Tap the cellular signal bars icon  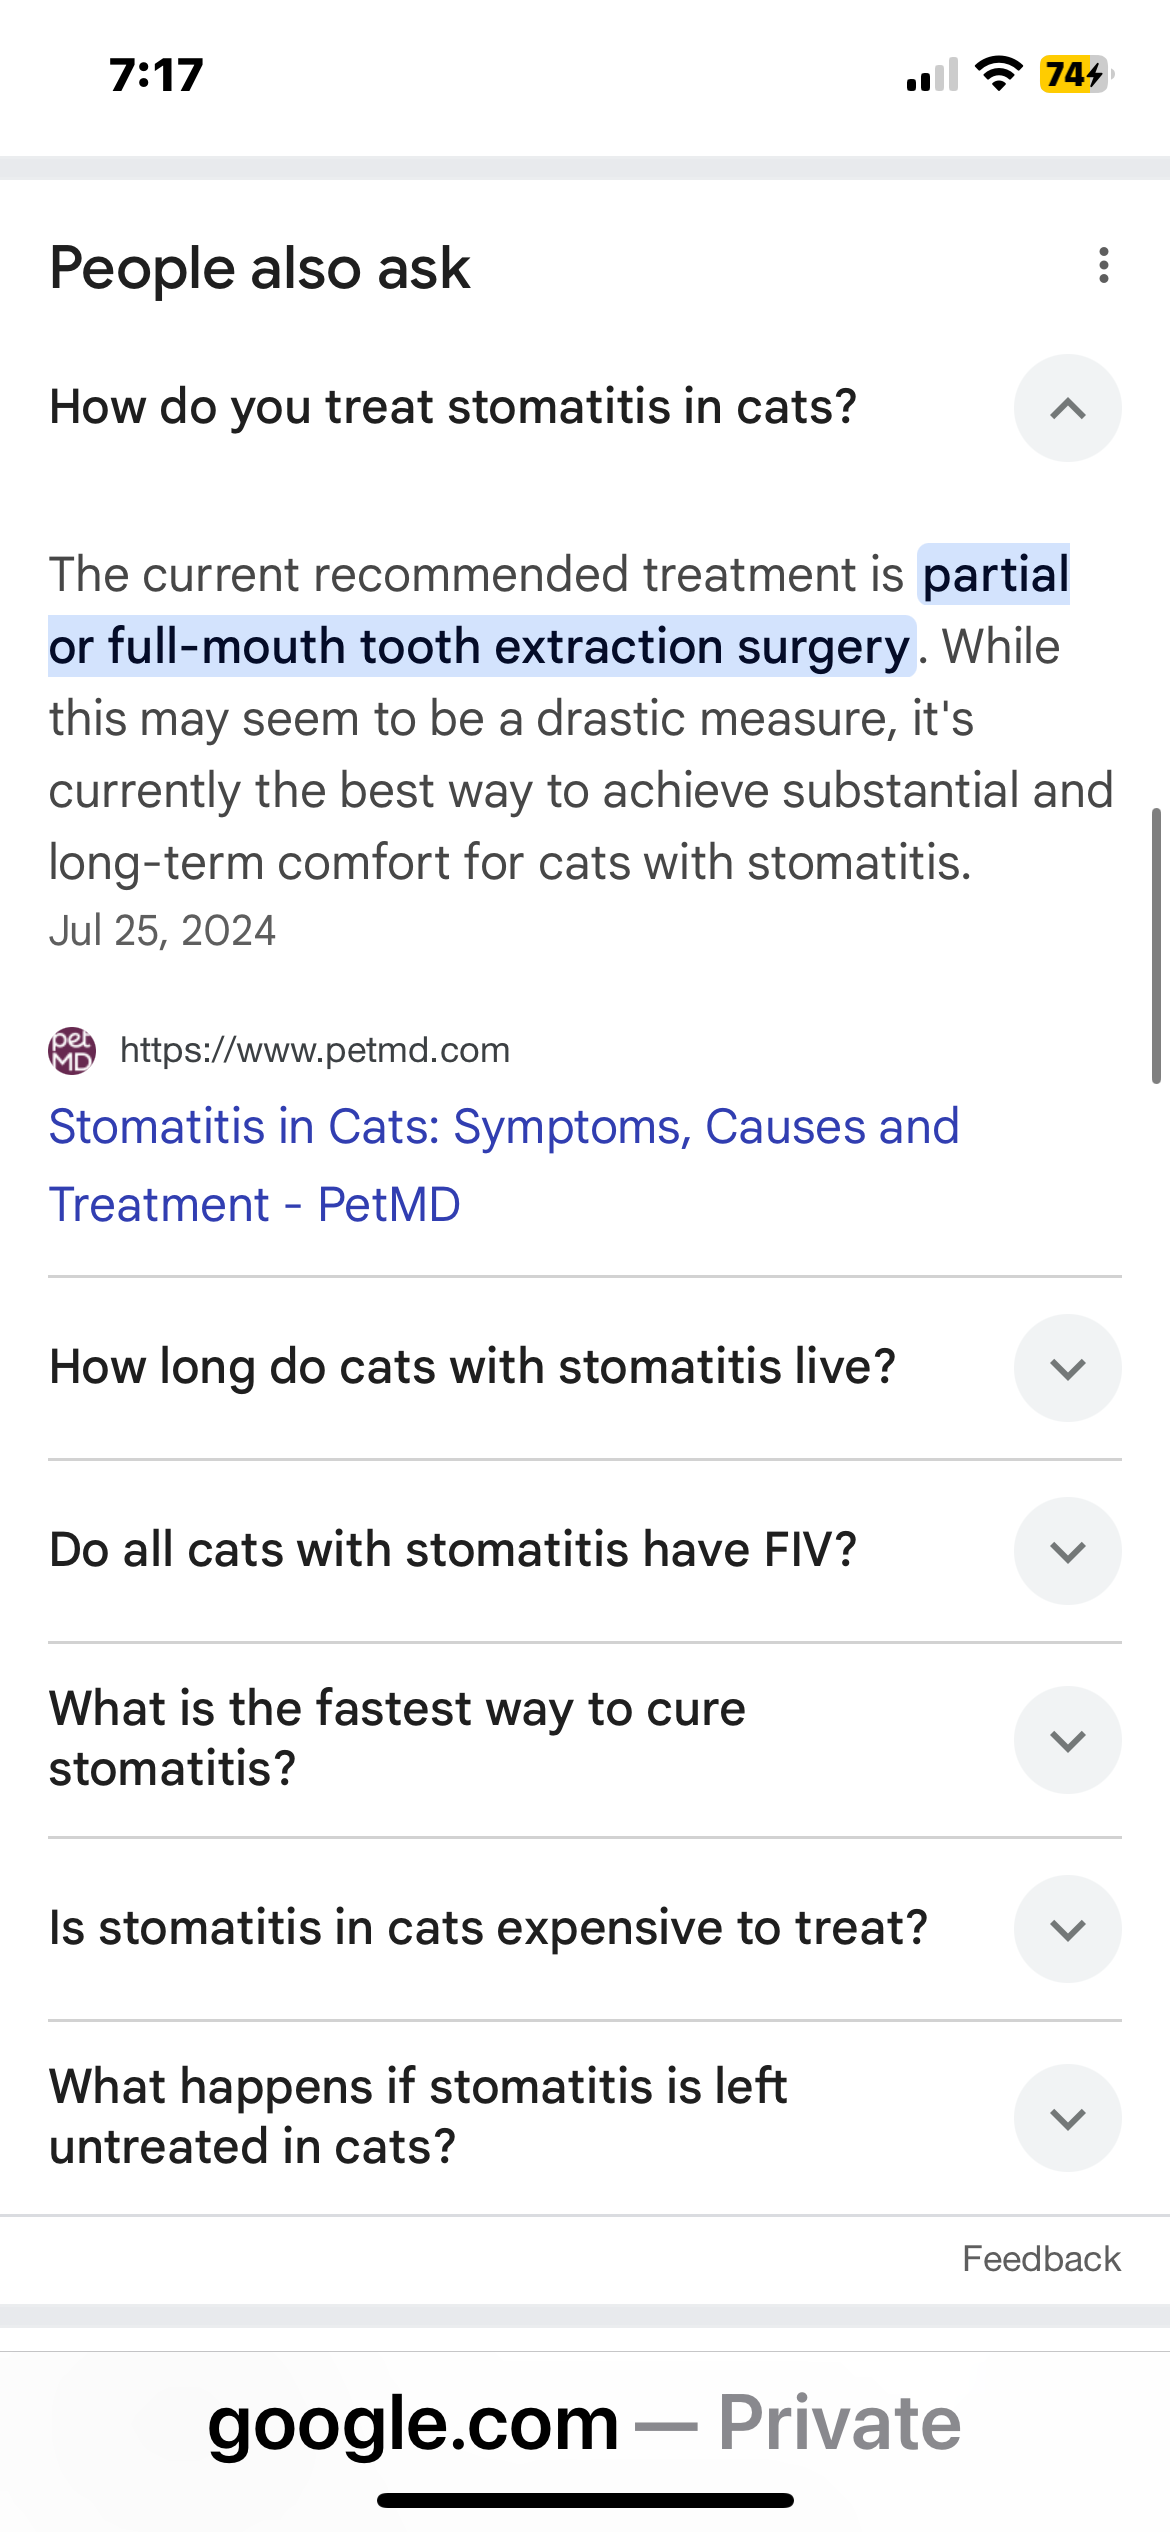[932, 75]
